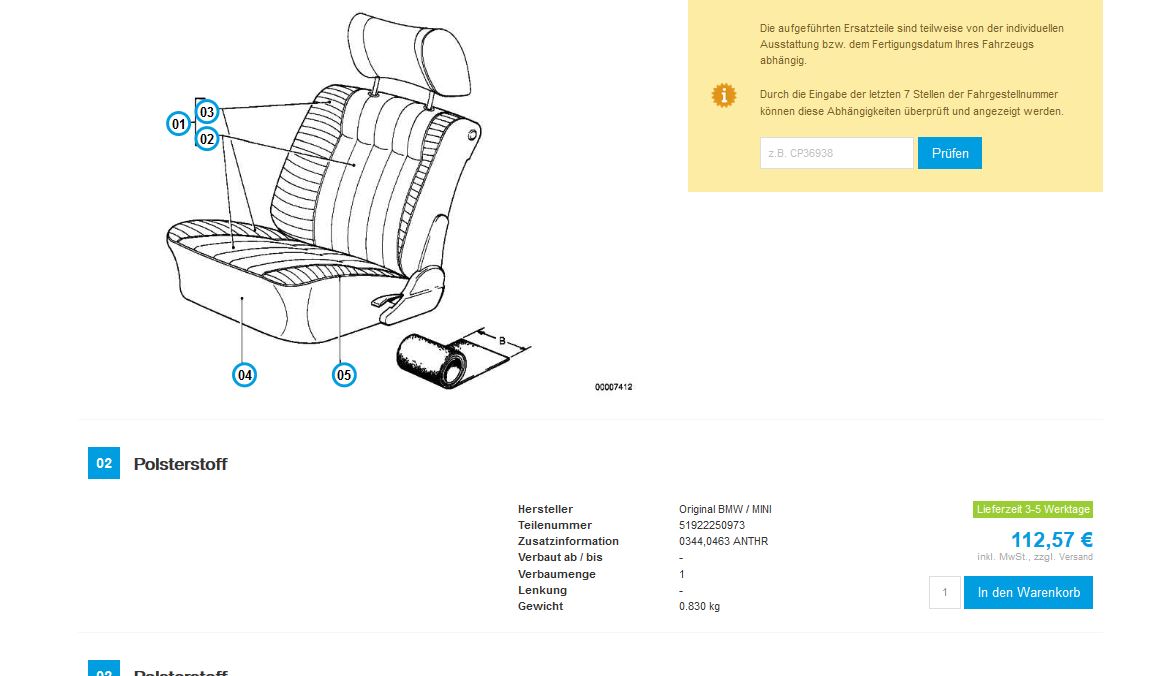Viewport: 1150px width, 676px height.
Task: Click the orange info icon
Action: point(724,95)
